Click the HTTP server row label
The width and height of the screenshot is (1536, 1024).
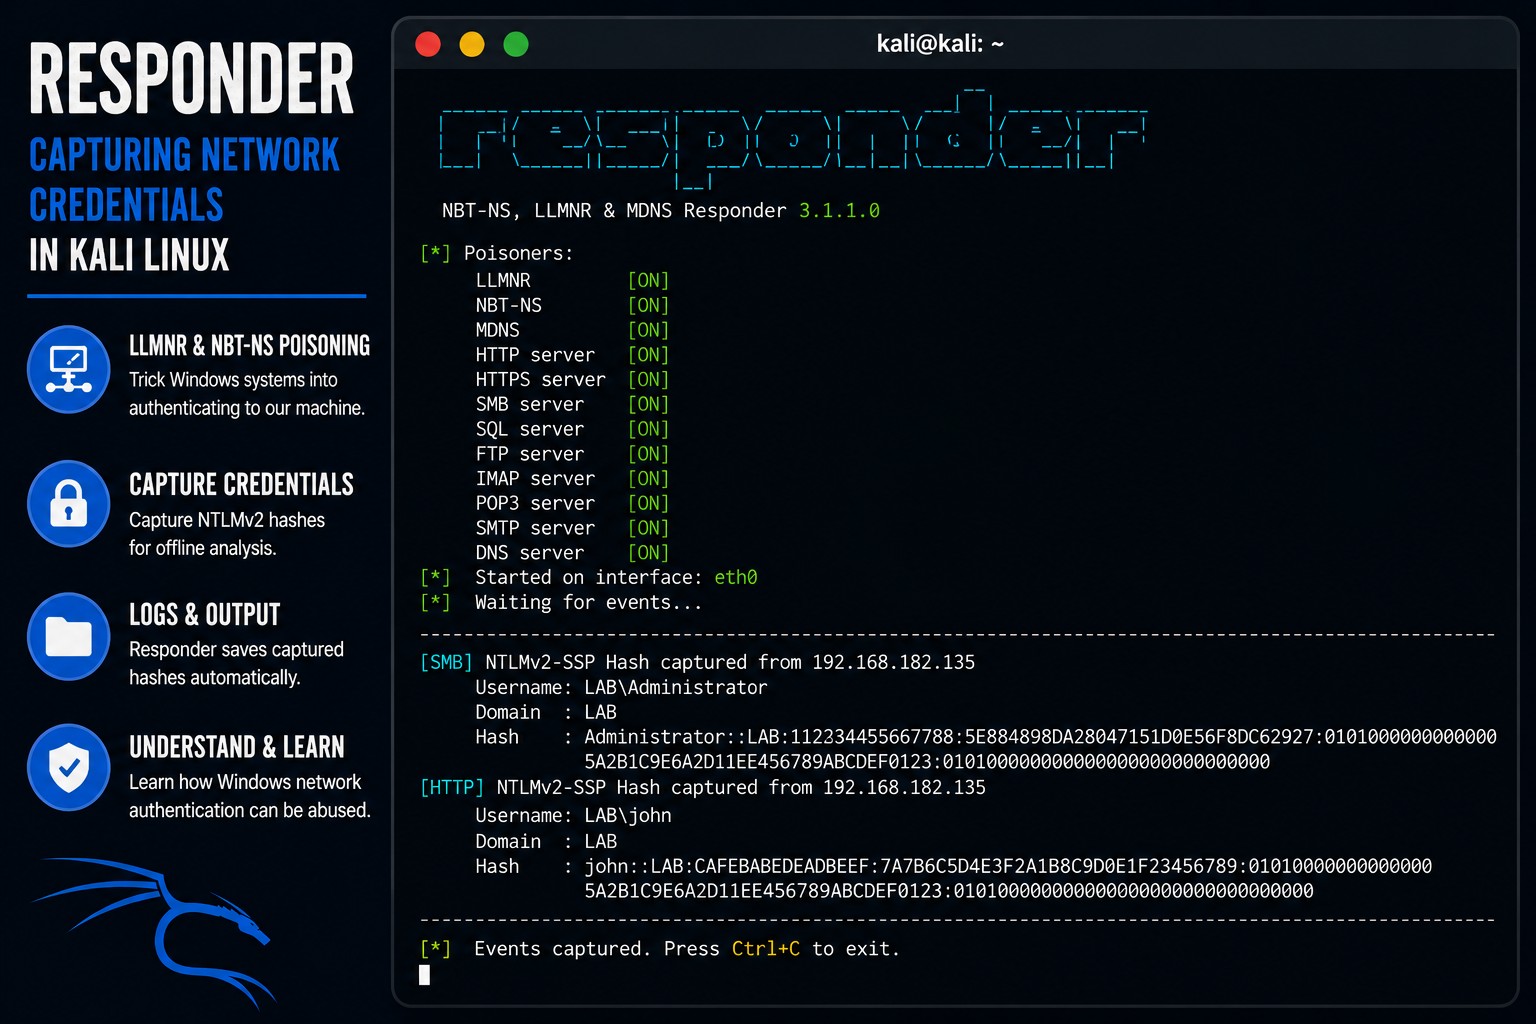pyautogui.click(x=535, y=355)
